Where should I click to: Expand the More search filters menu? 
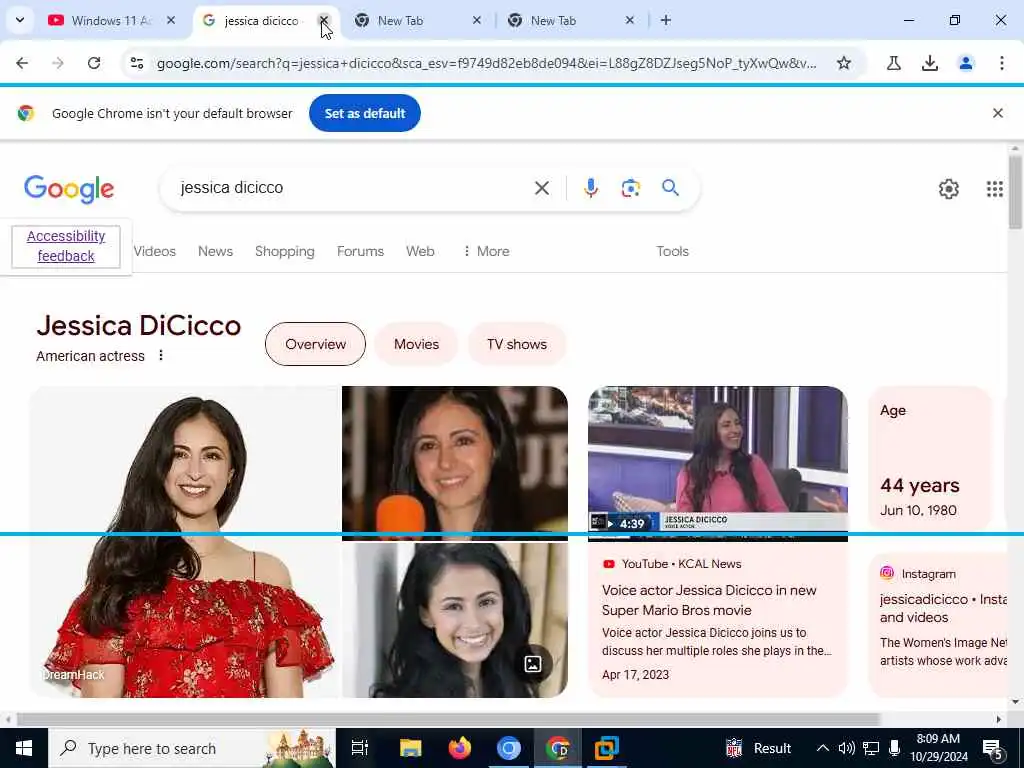(486, 251)
